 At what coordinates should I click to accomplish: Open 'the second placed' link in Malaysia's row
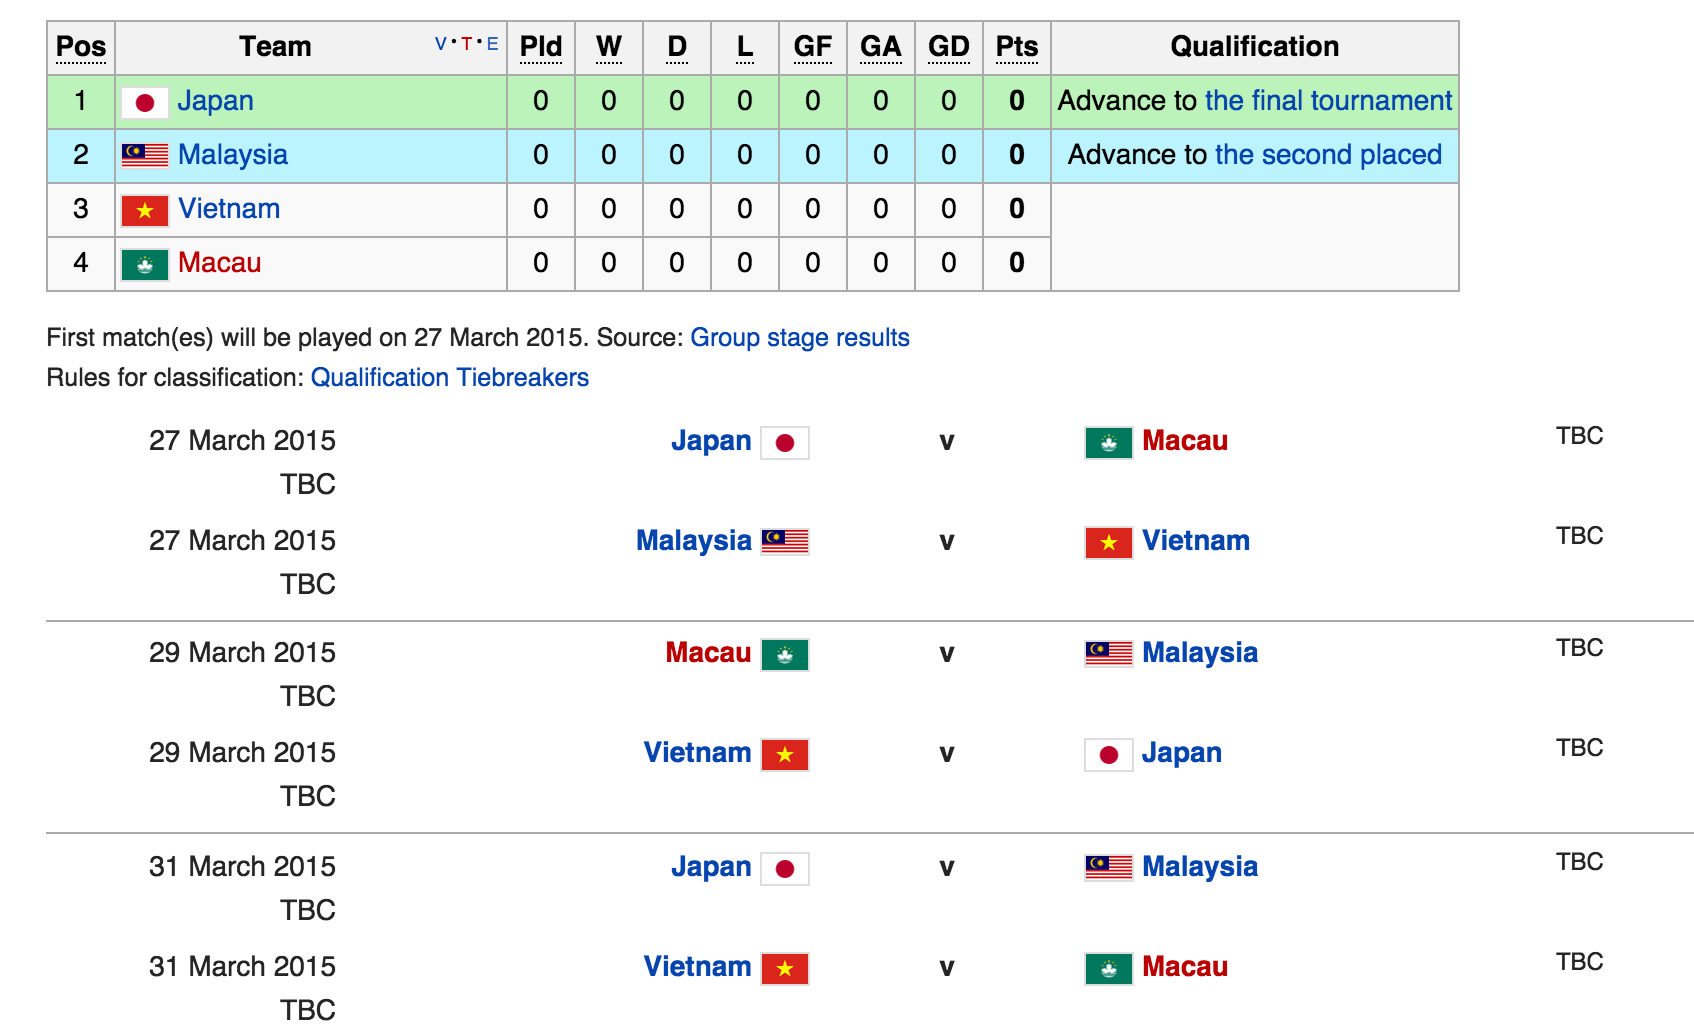1328,155
